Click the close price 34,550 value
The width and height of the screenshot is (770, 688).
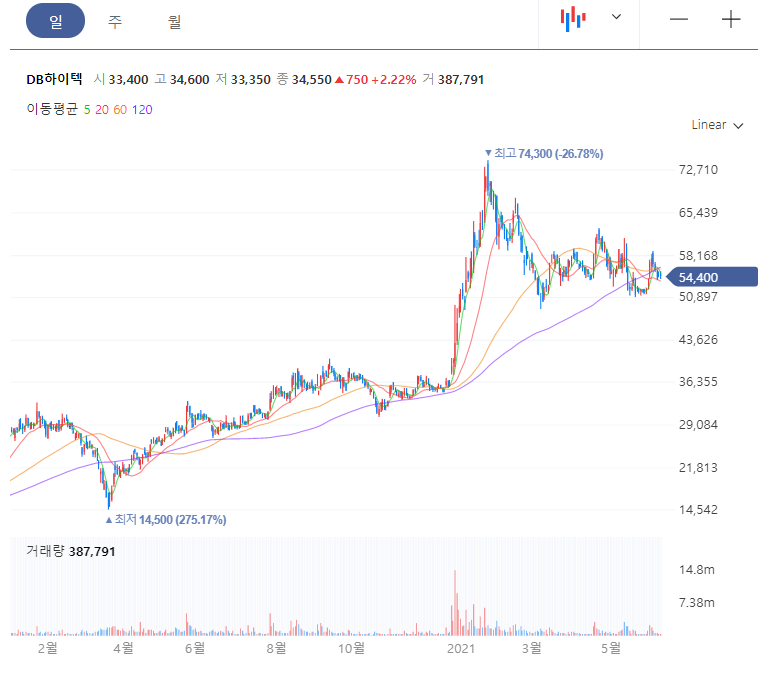coord(312,80)
